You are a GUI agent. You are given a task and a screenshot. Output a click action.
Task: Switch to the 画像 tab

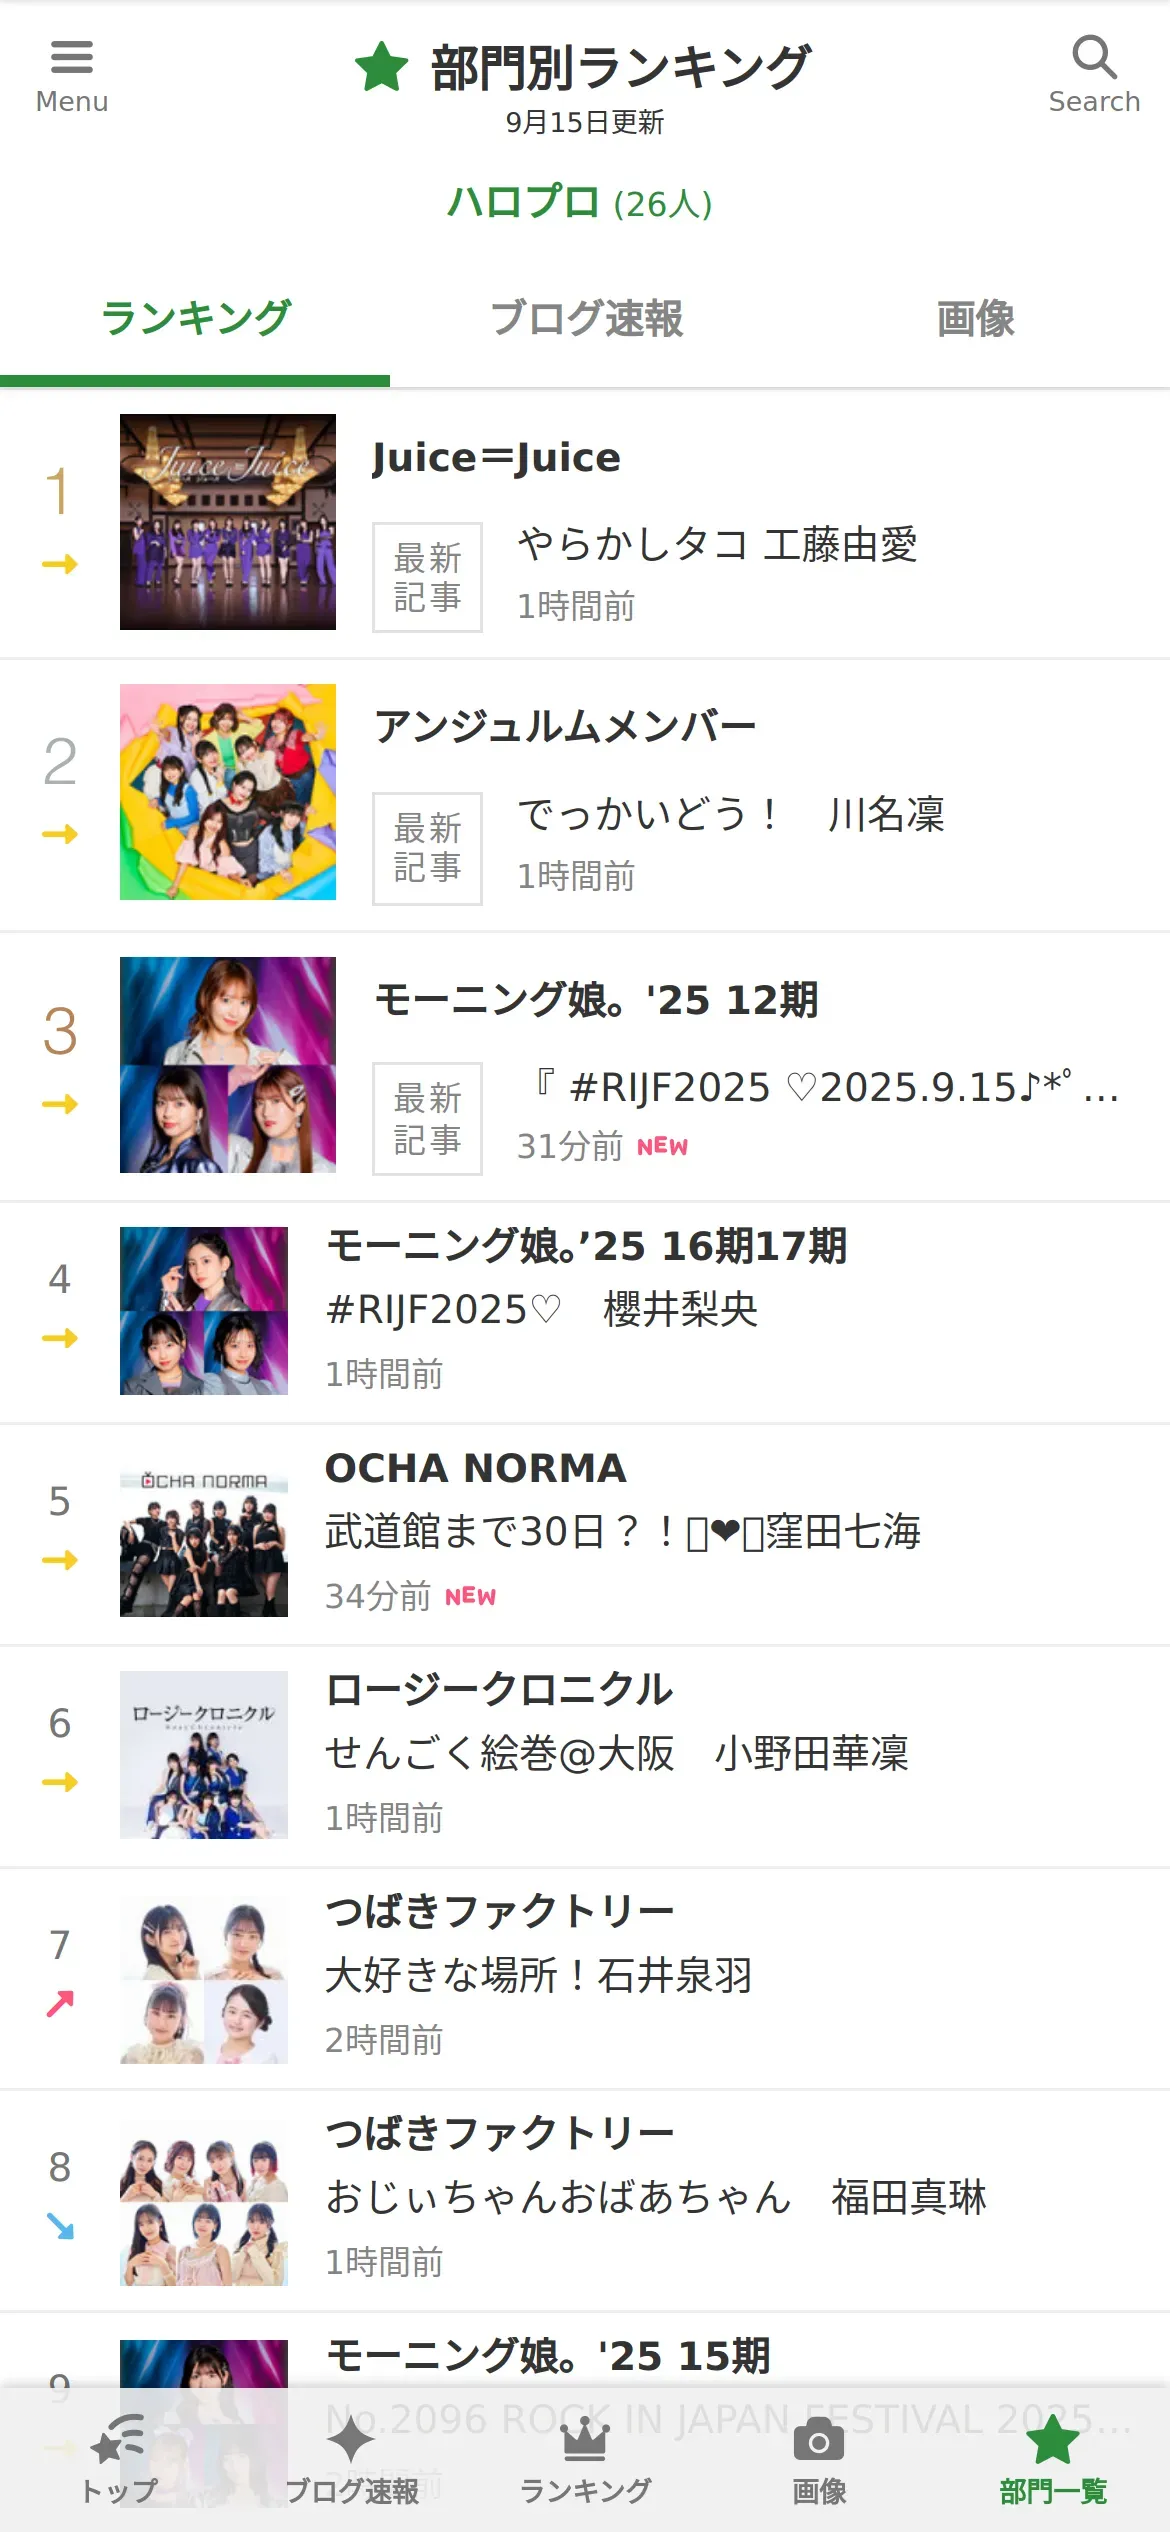coord(975,319)
